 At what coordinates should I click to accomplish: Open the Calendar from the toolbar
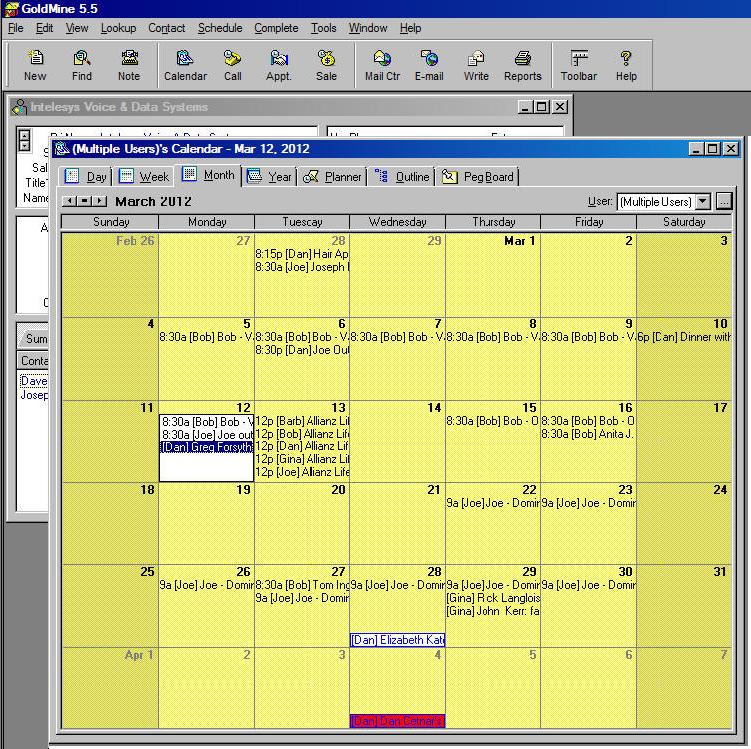pyautogui.click(x=185, y=65)
